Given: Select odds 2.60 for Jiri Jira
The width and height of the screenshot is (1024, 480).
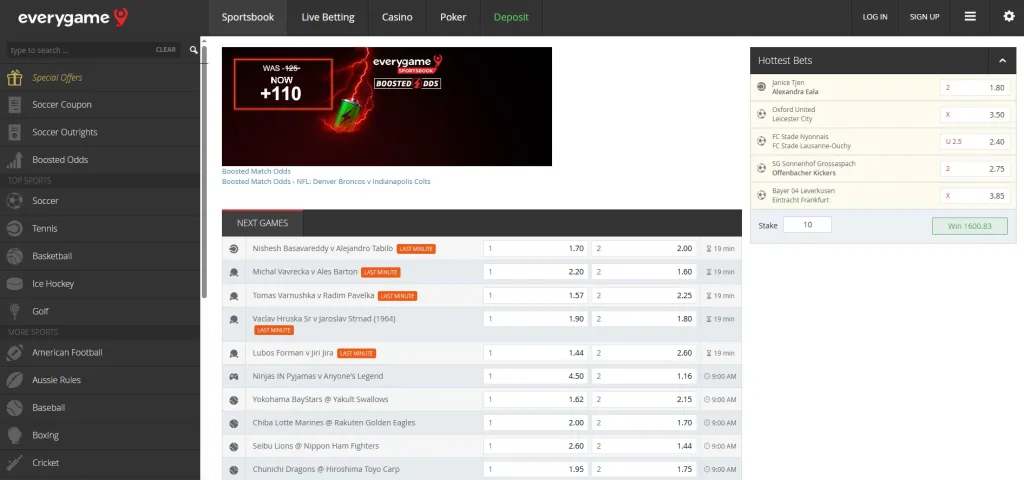Looking at the screenshot, I should [643, 353].
